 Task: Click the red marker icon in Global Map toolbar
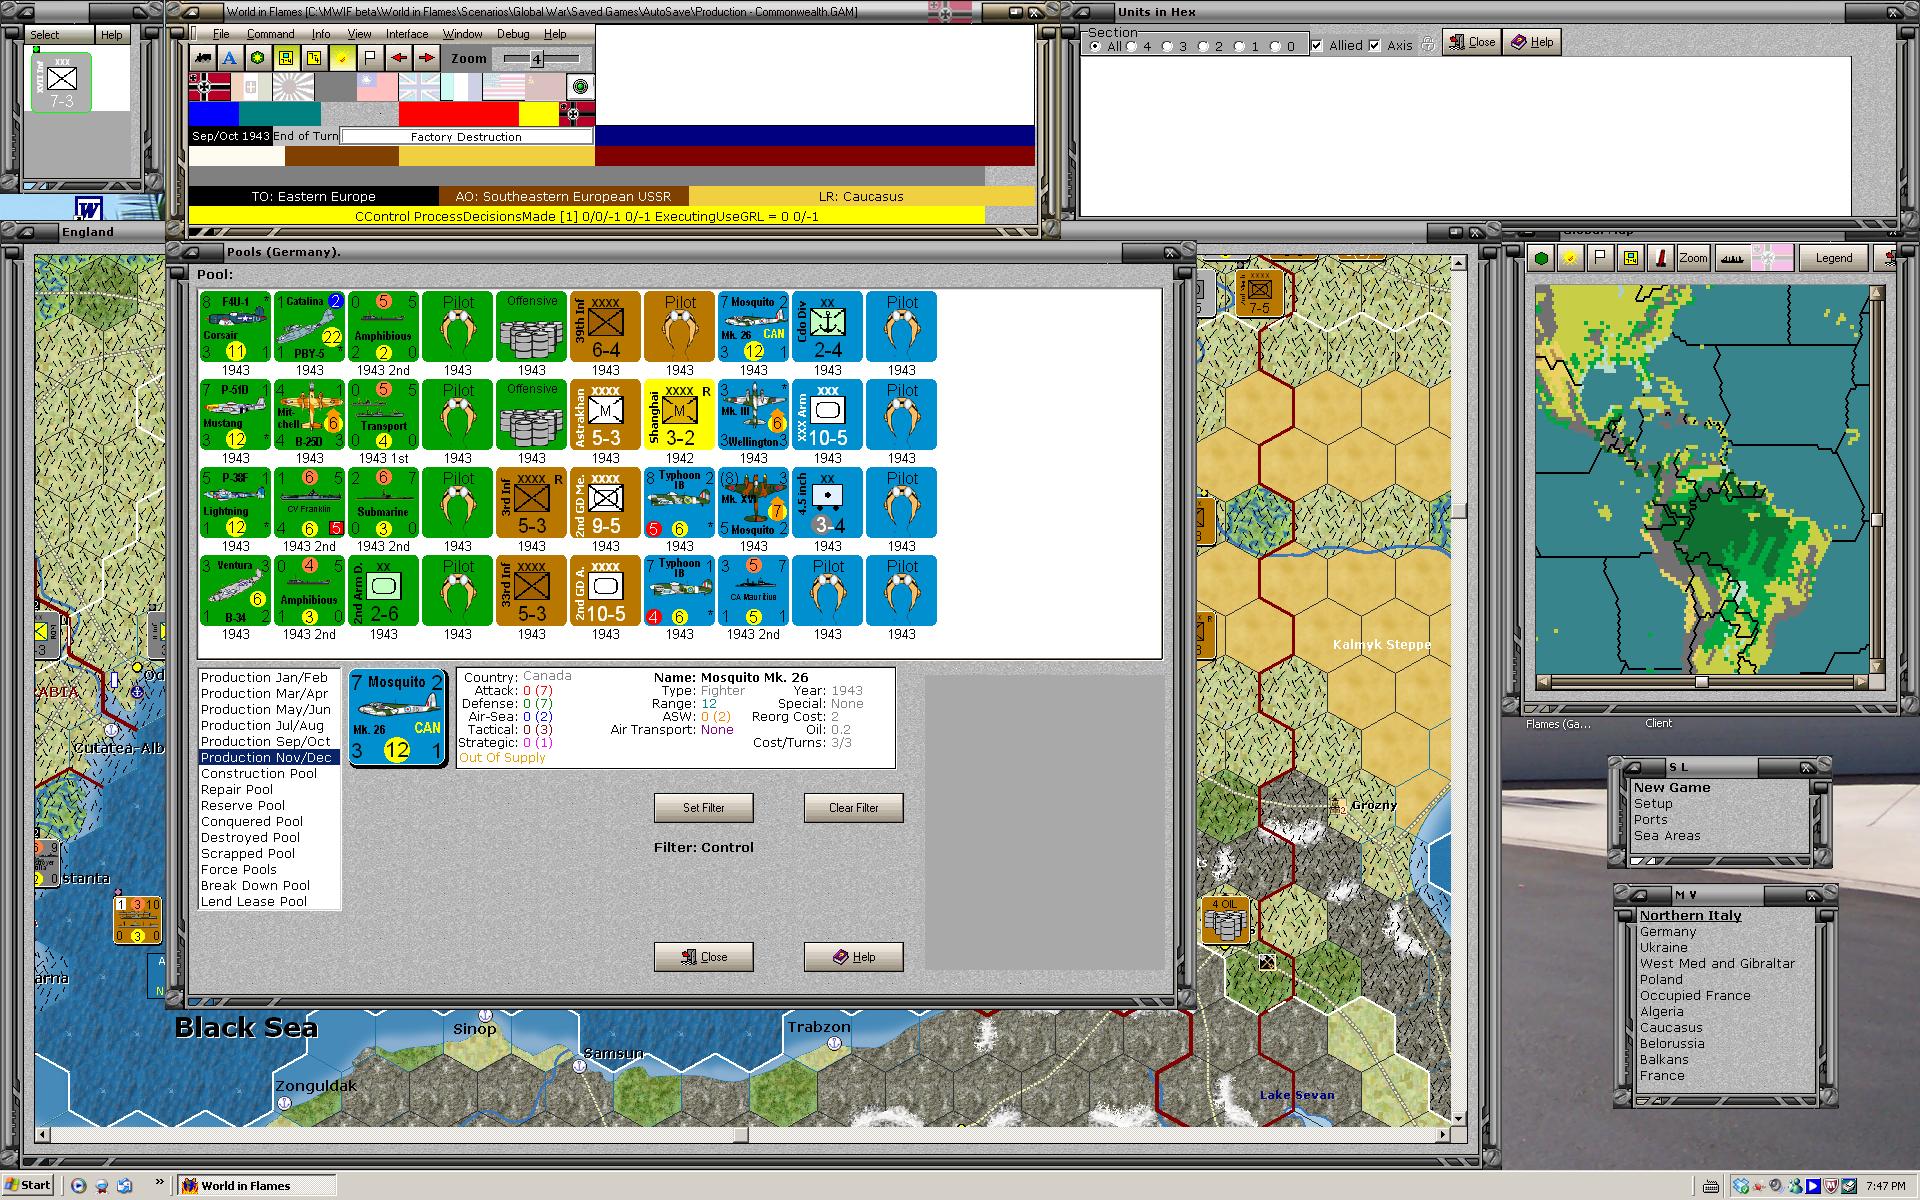pyautogui.click(x=1660, y=258)
